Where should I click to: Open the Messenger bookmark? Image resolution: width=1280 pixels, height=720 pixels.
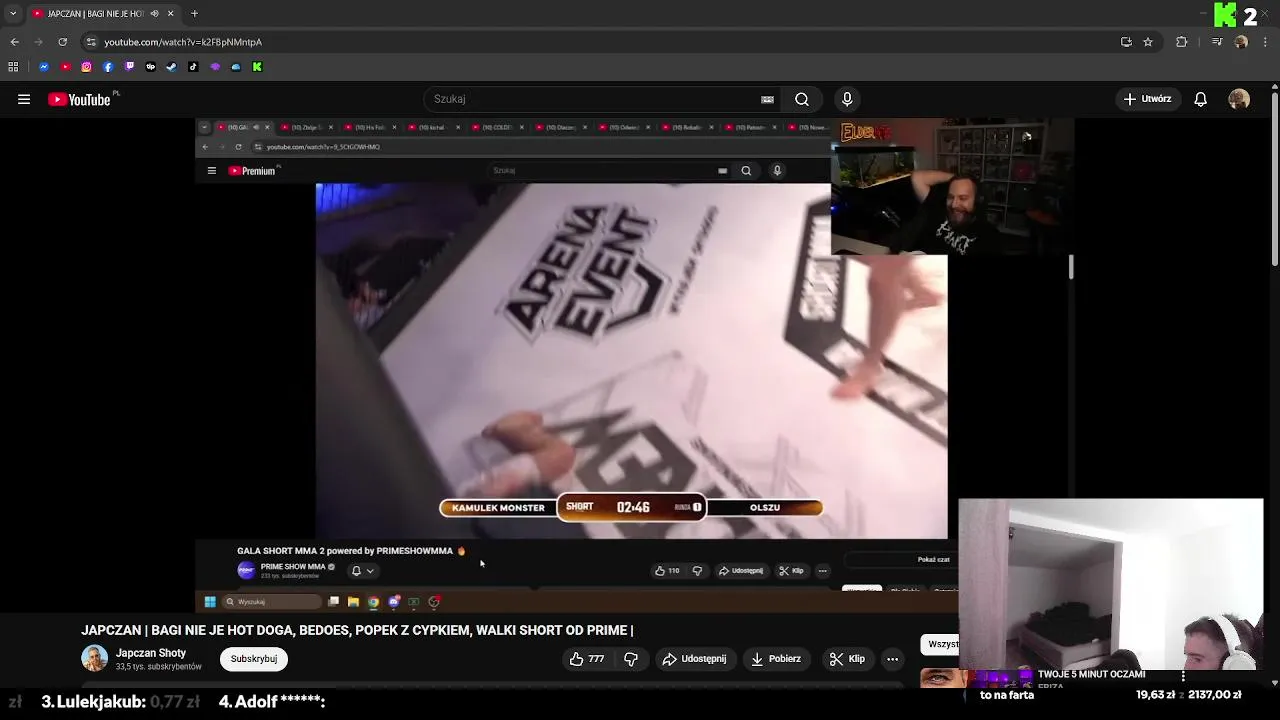[44, 67]
